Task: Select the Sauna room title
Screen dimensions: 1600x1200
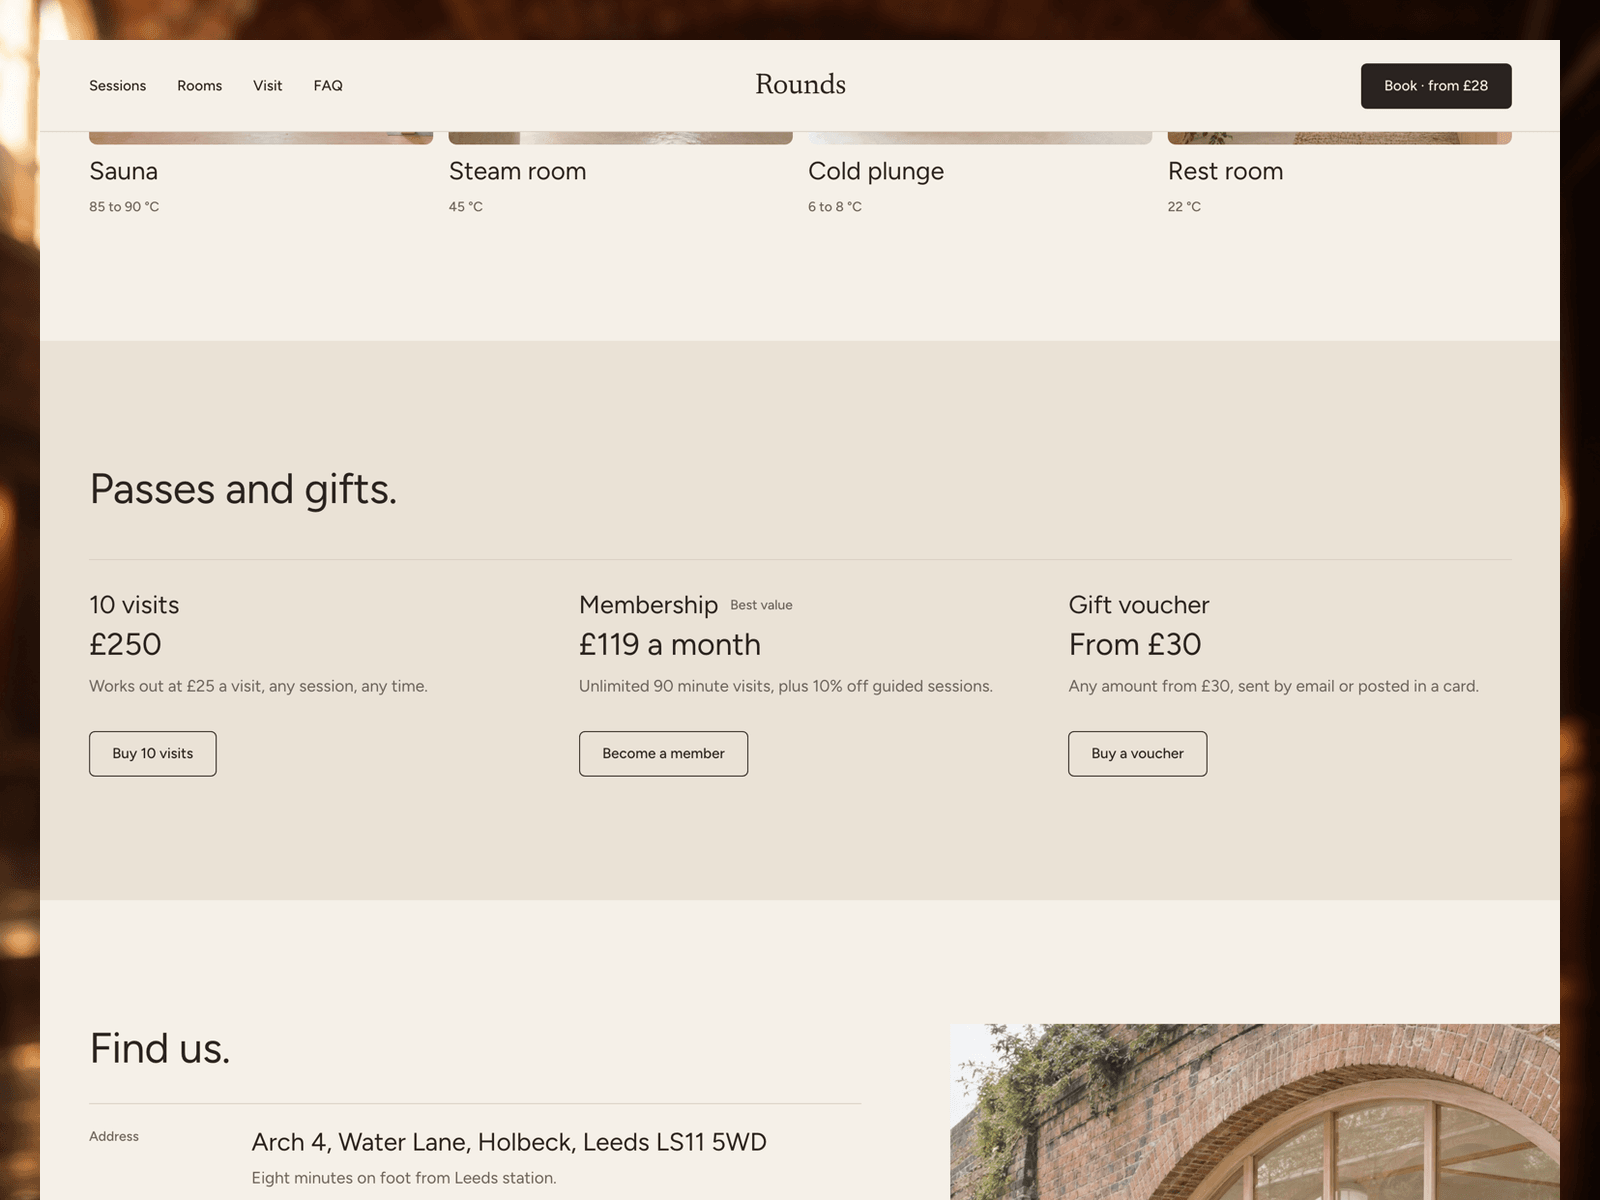Action: pyautogui.click(x=123, y=171)
